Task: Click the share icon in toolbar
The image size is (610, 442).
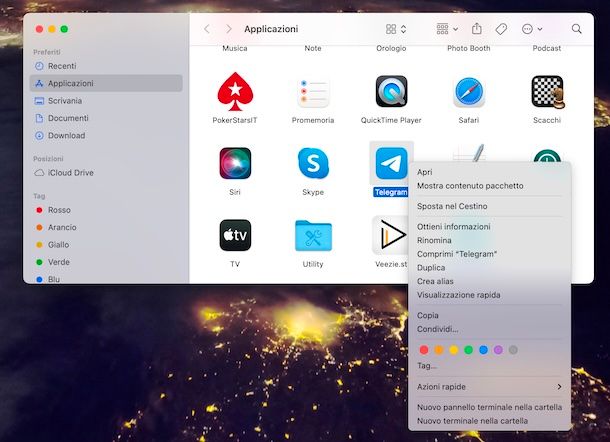Action: (477, 29)
